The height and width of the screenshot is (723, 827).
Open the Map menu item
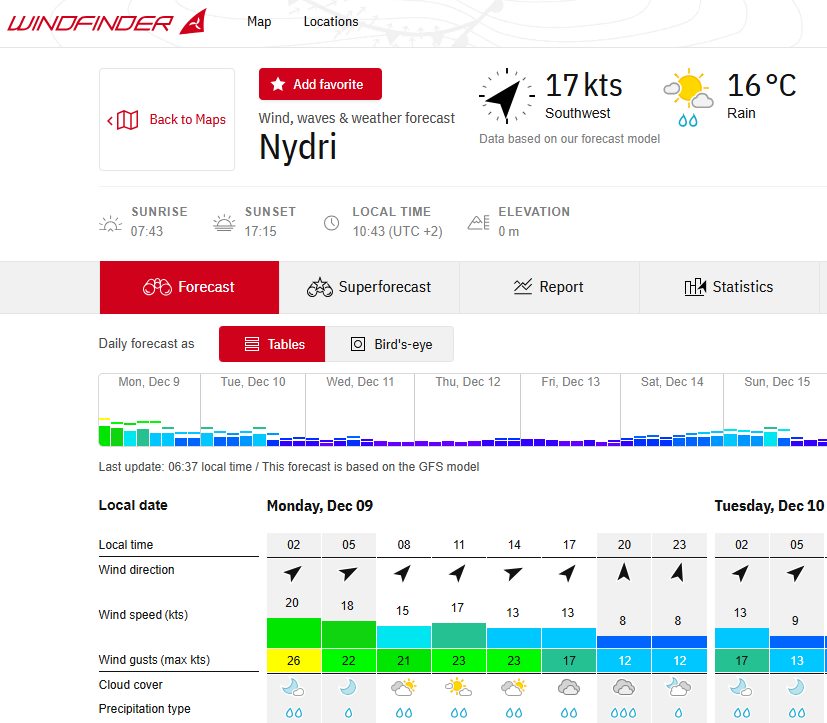[259, 22]
